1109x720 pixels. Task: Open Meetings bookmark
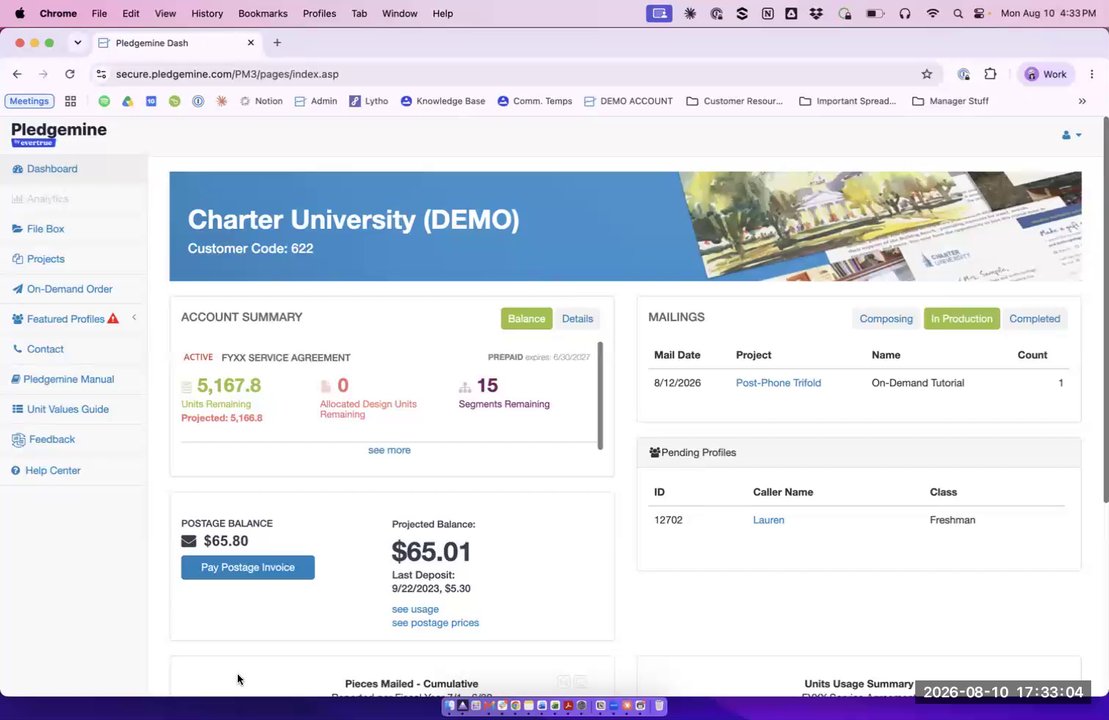point(29,101)
